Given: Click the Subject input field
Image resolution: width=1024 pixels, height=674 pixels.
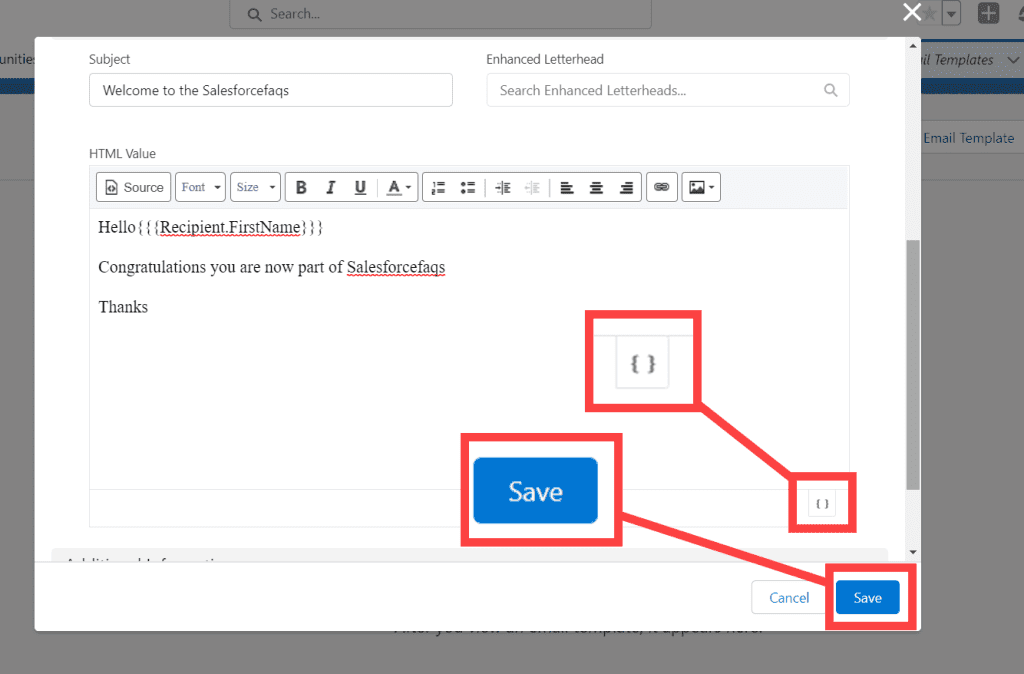Looking at the screenshot, I should [271, 90].
